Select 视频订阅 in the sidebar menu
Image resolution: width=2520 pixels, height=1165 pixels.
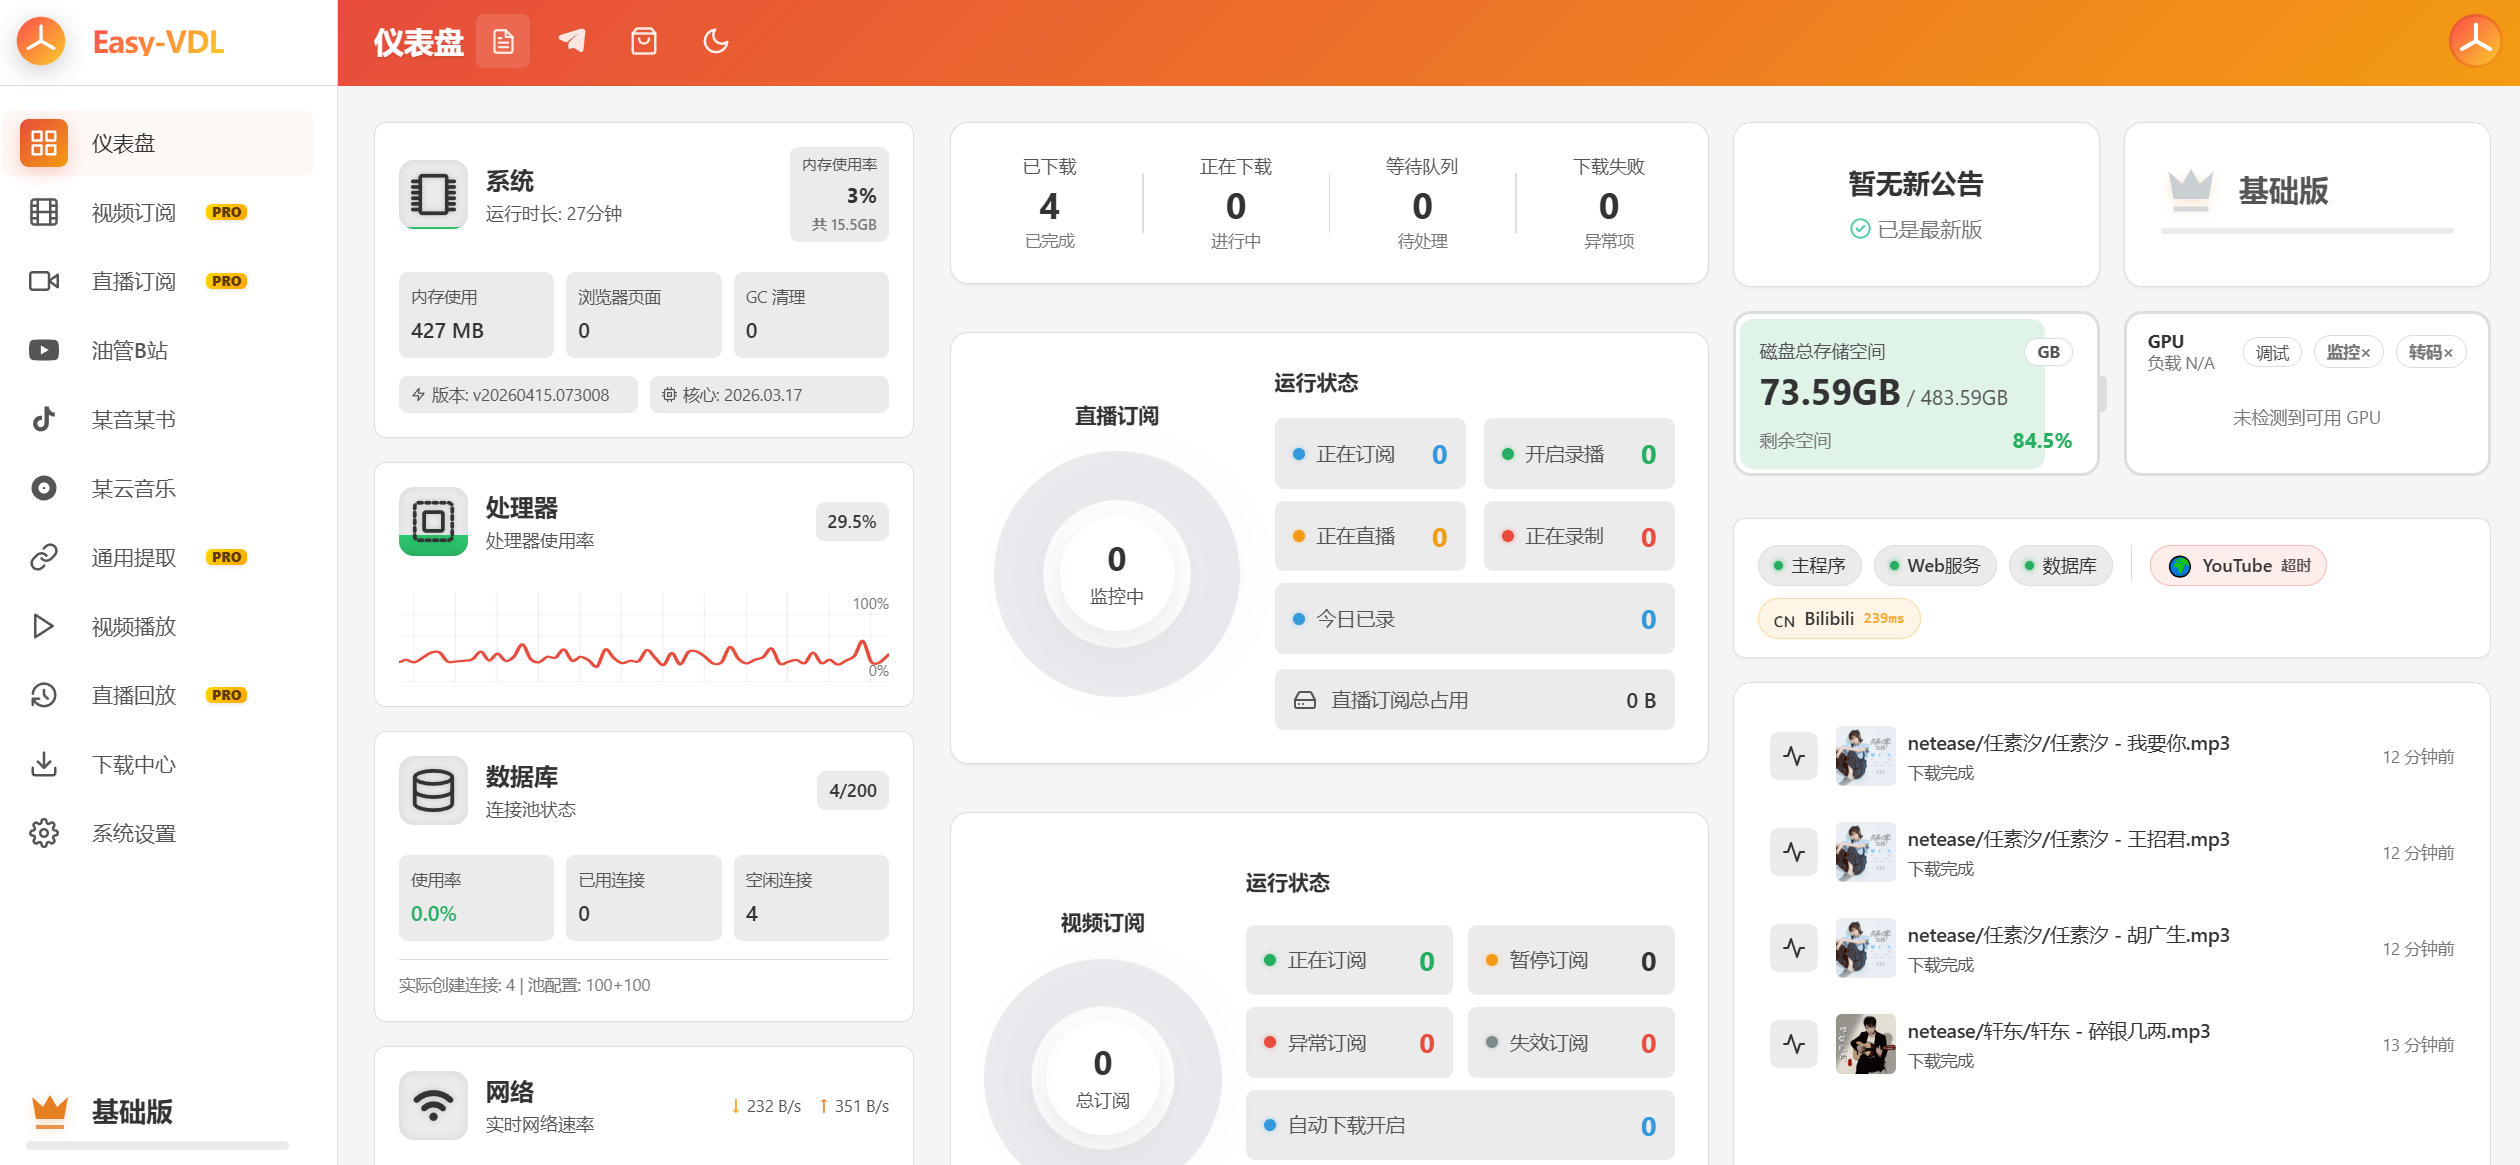(133, 212)
